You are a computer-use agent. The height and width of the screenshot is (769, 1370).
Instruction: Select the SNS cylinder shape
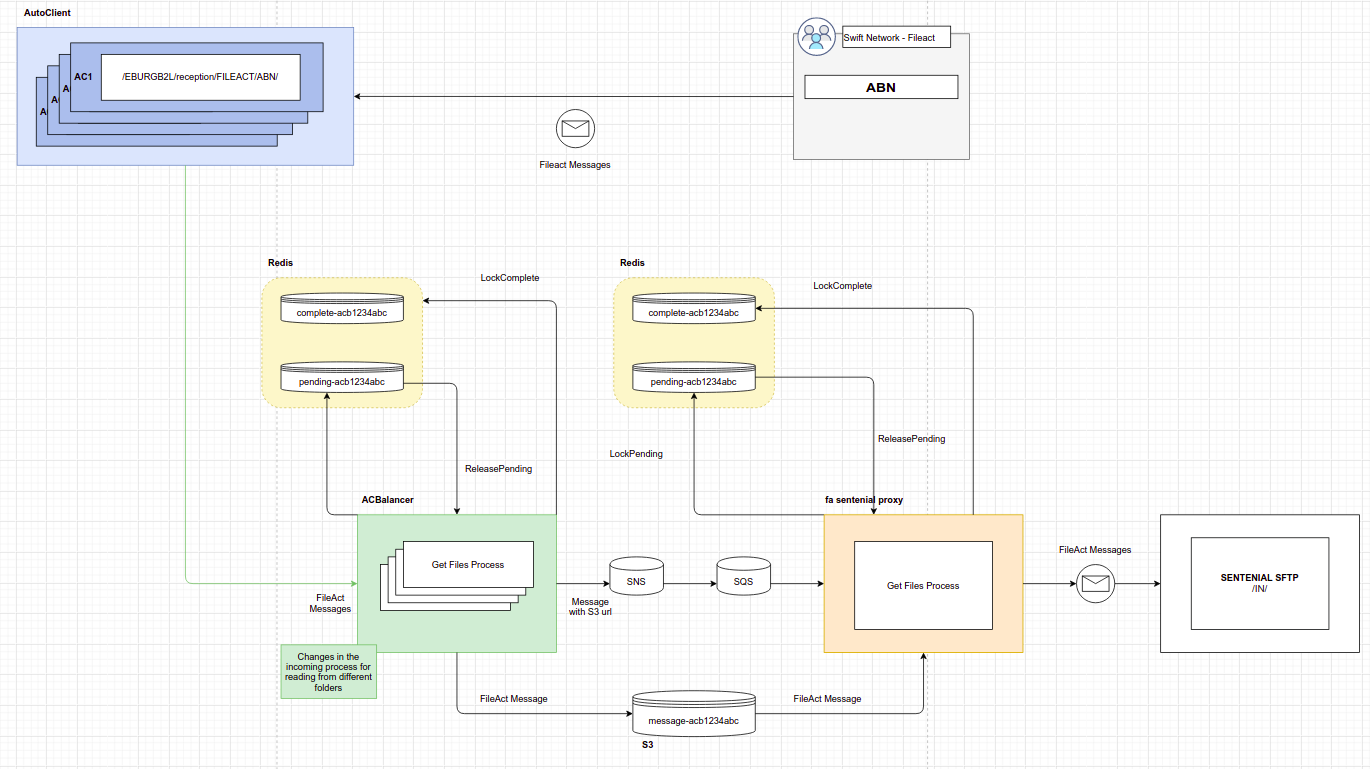(636, 577)
